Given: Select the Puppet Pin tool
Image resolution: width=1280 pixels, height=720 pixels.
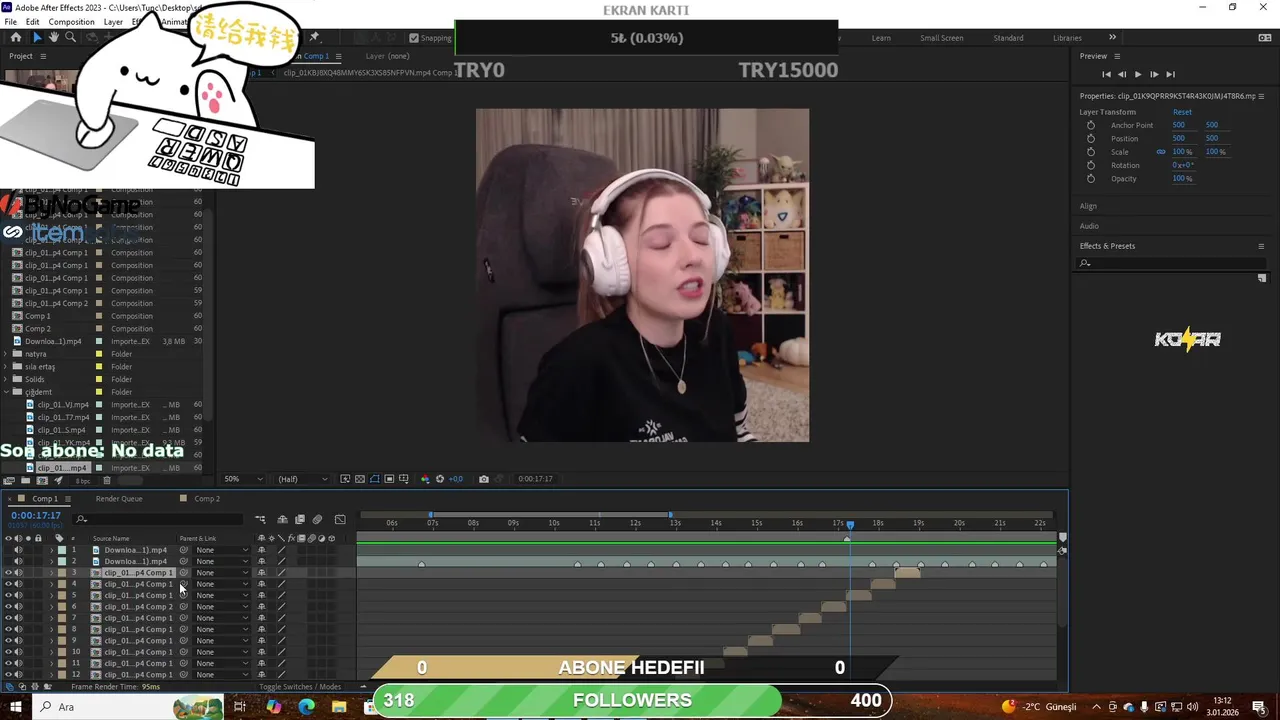Looking at the screenshot, I should point(314,38).
